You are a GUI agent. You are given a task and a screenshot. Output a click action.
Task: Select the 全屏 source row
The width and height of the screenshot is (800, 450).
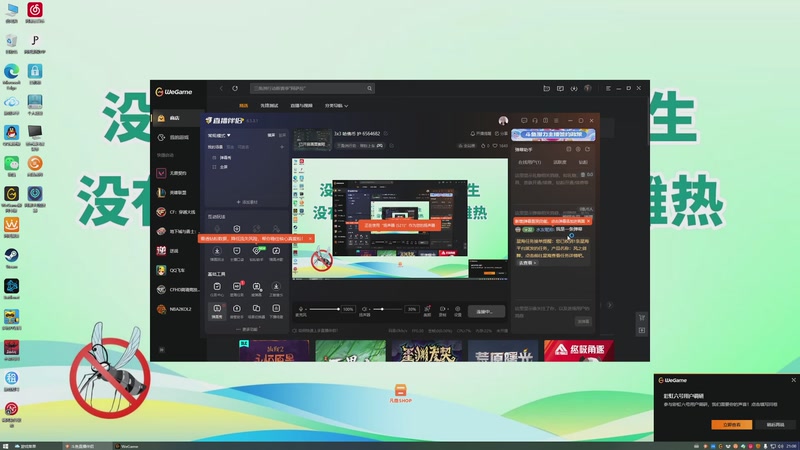[247, 167]
